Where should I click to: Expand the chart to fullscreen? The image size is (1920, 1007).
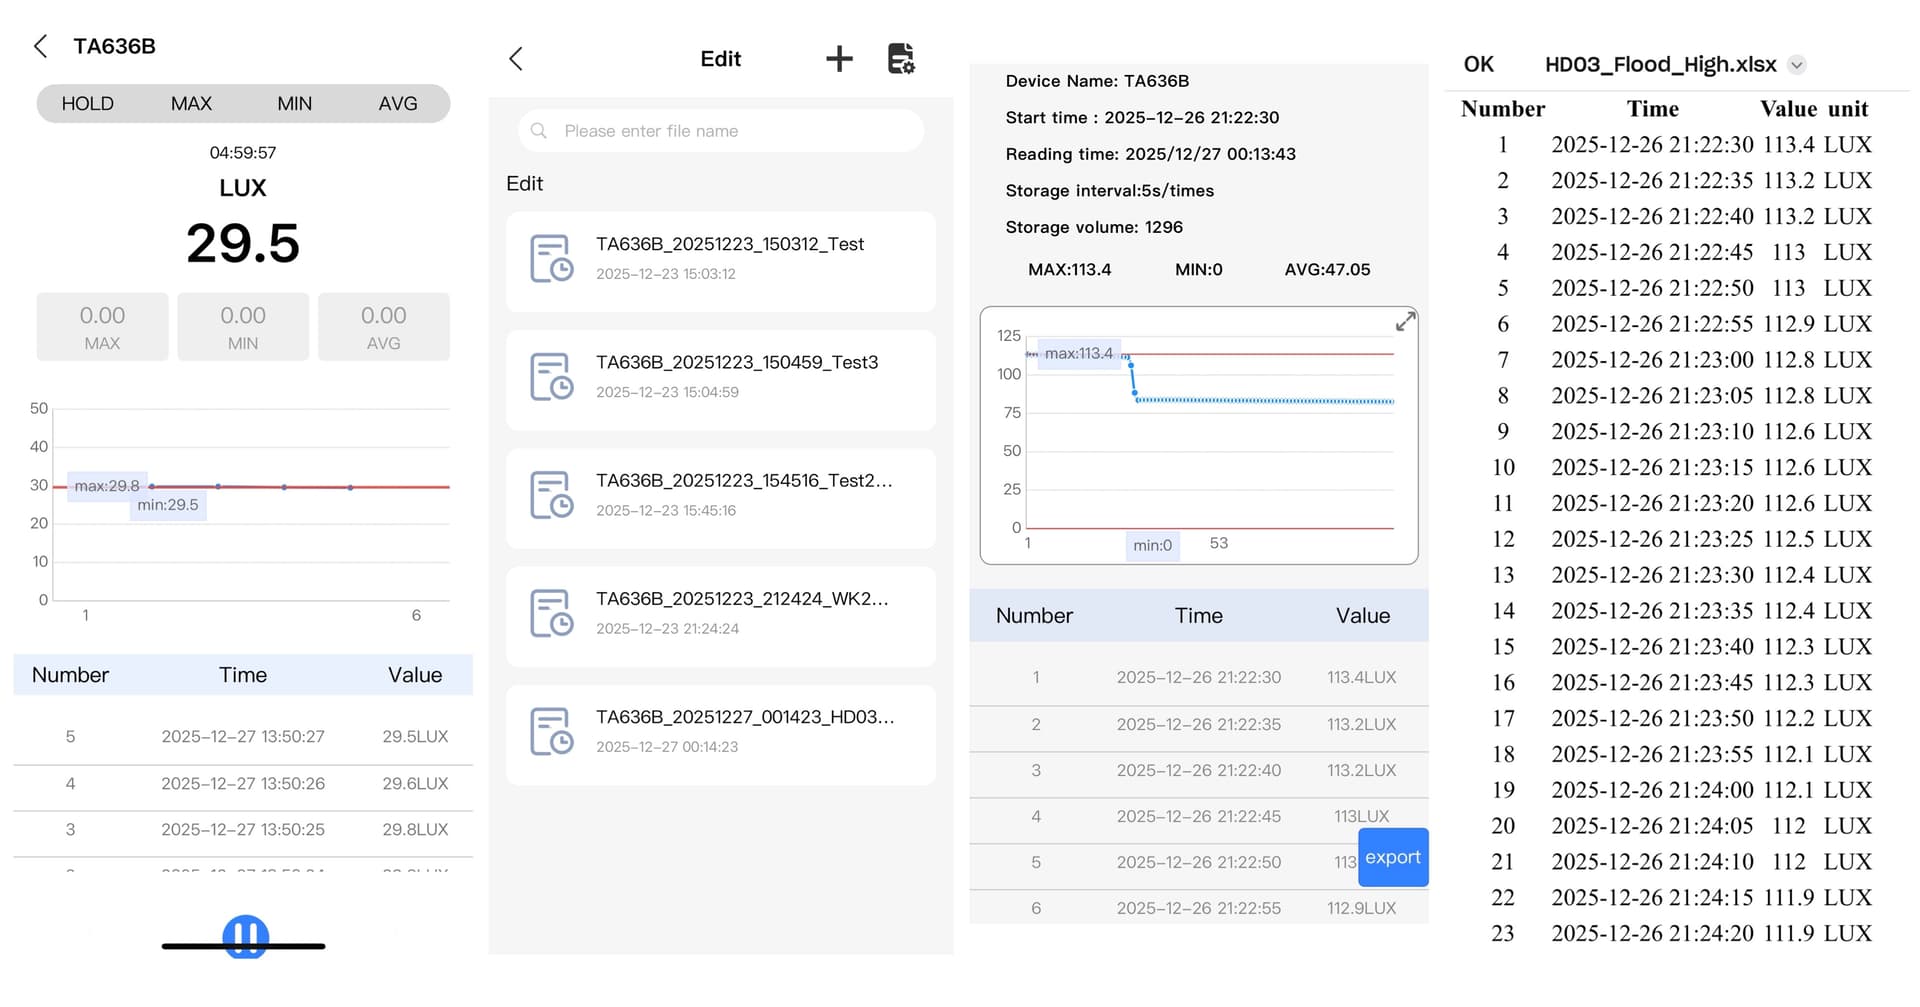(1405, 322)
